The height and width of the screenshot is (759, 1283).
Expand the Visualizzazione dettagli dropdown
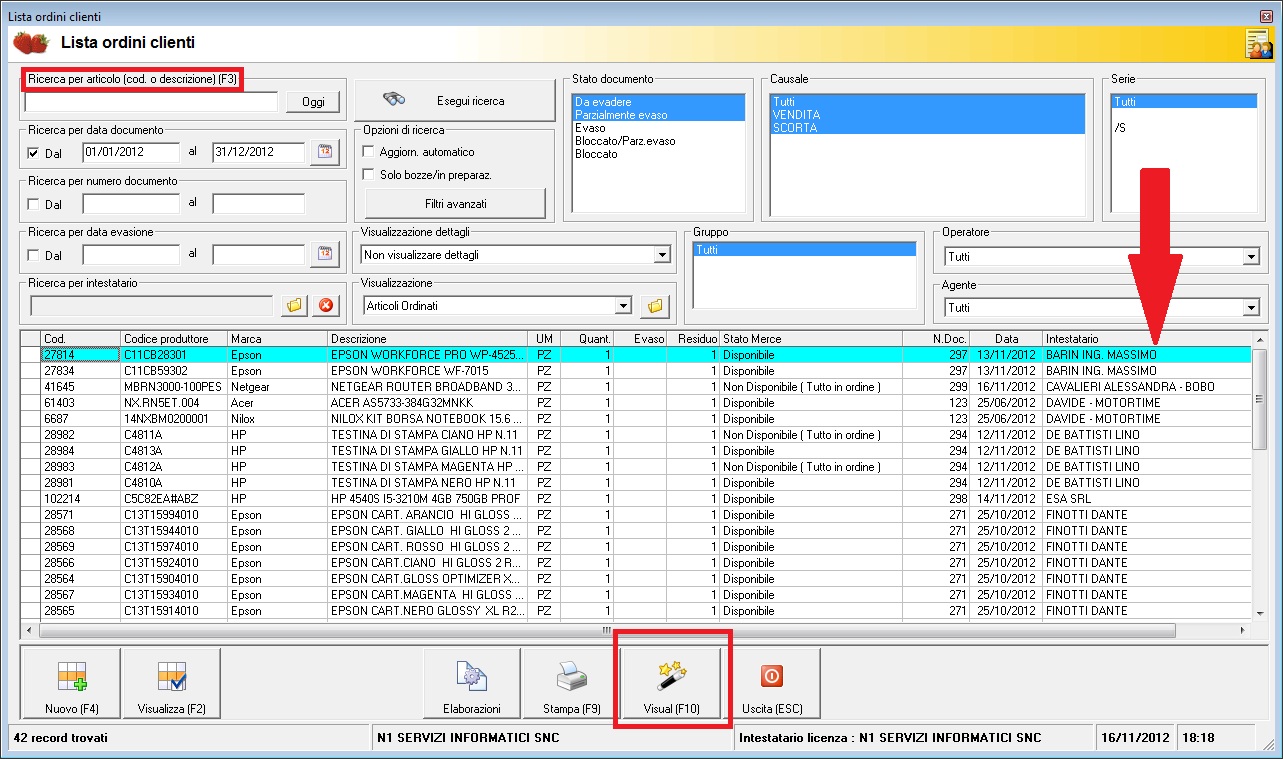[660, 255]
